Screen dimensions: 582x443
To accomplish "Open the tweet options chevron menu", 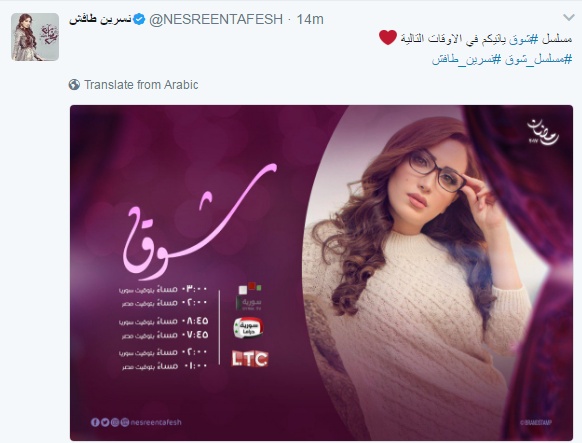I will pos(568,17).
